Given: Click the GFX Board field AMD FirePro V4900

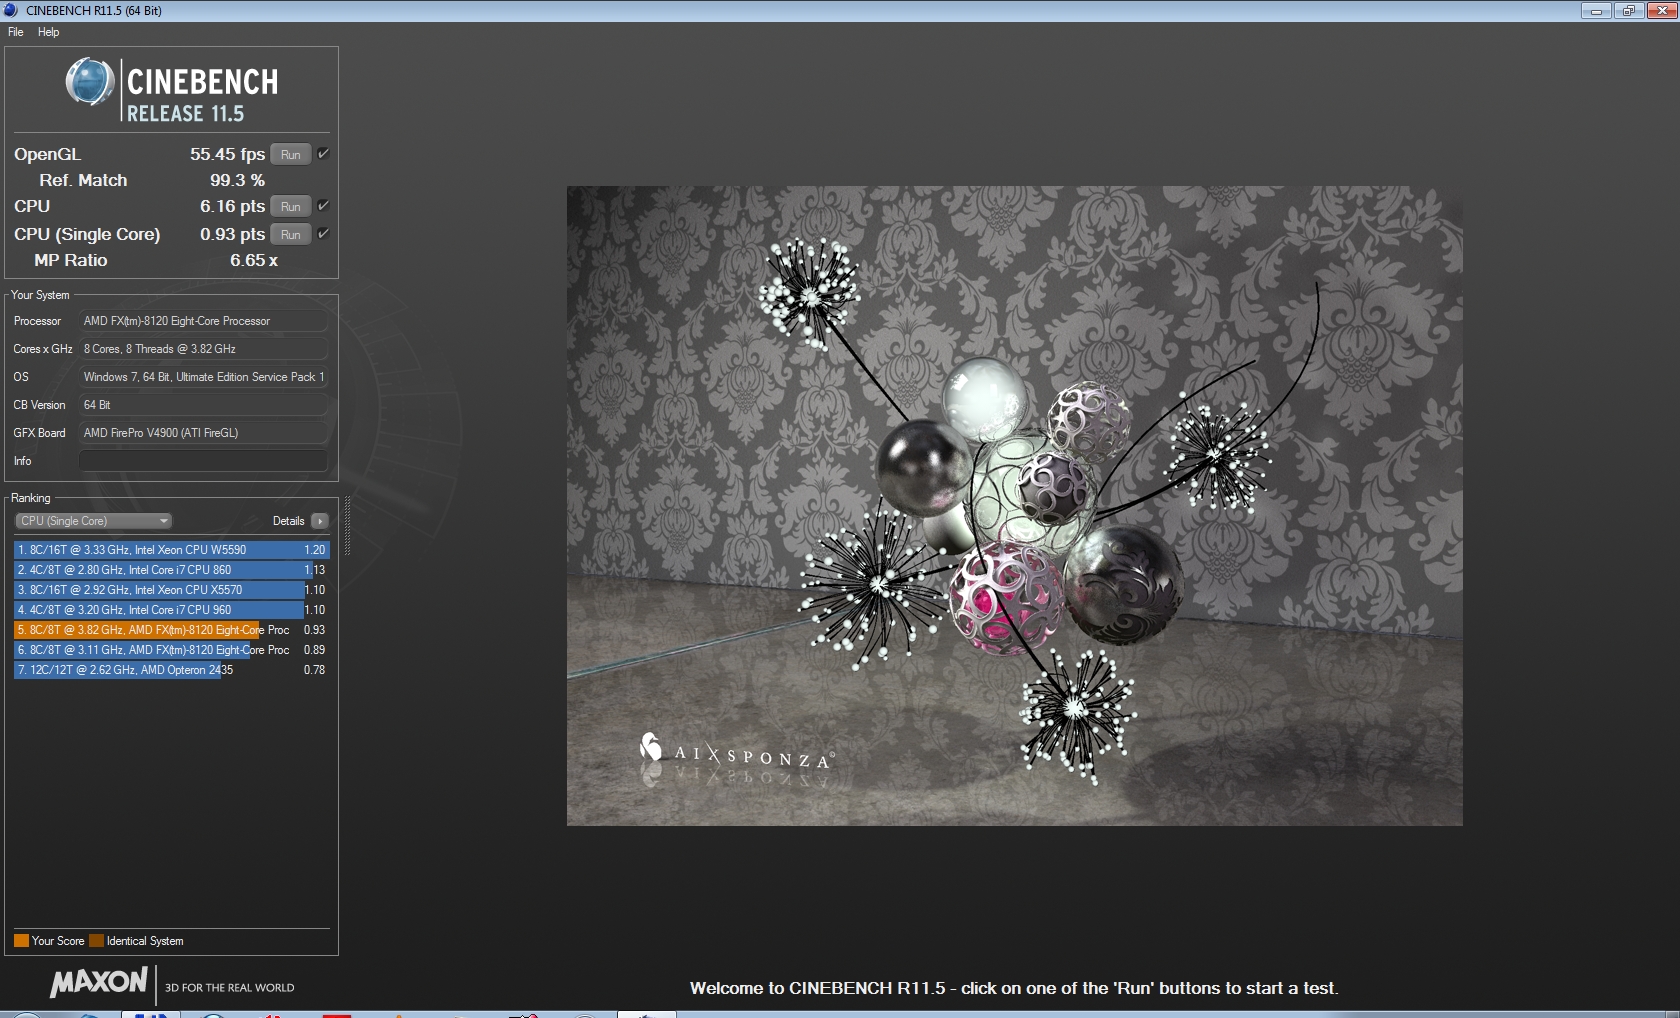Looking at the screenshot, I should pyautogui.click(x=203, y=433).
